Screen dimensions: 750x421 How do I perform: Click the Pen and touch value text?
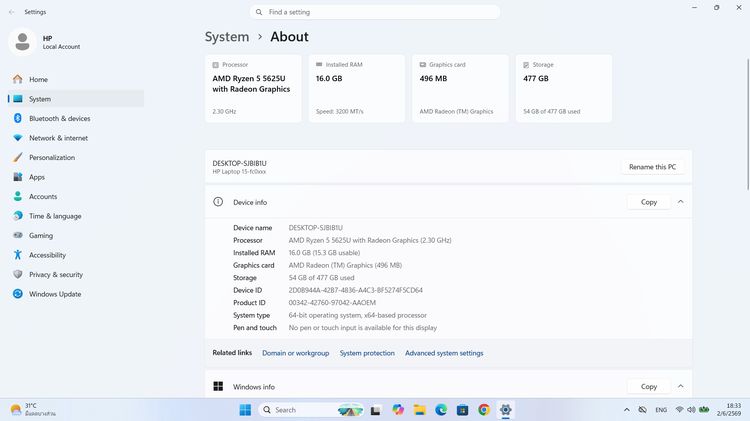click(363, 328)
